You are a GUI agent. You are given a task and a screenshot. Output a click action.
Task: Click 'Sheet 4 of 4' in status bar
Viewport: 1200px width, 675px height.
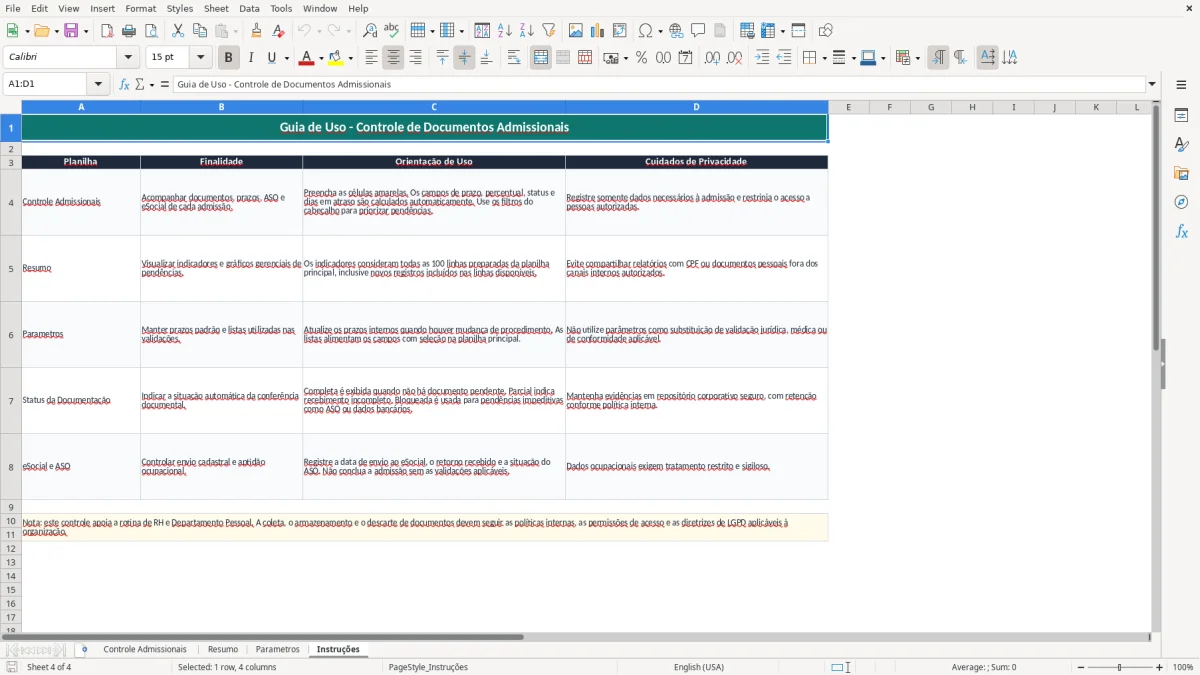coord(49,667)
